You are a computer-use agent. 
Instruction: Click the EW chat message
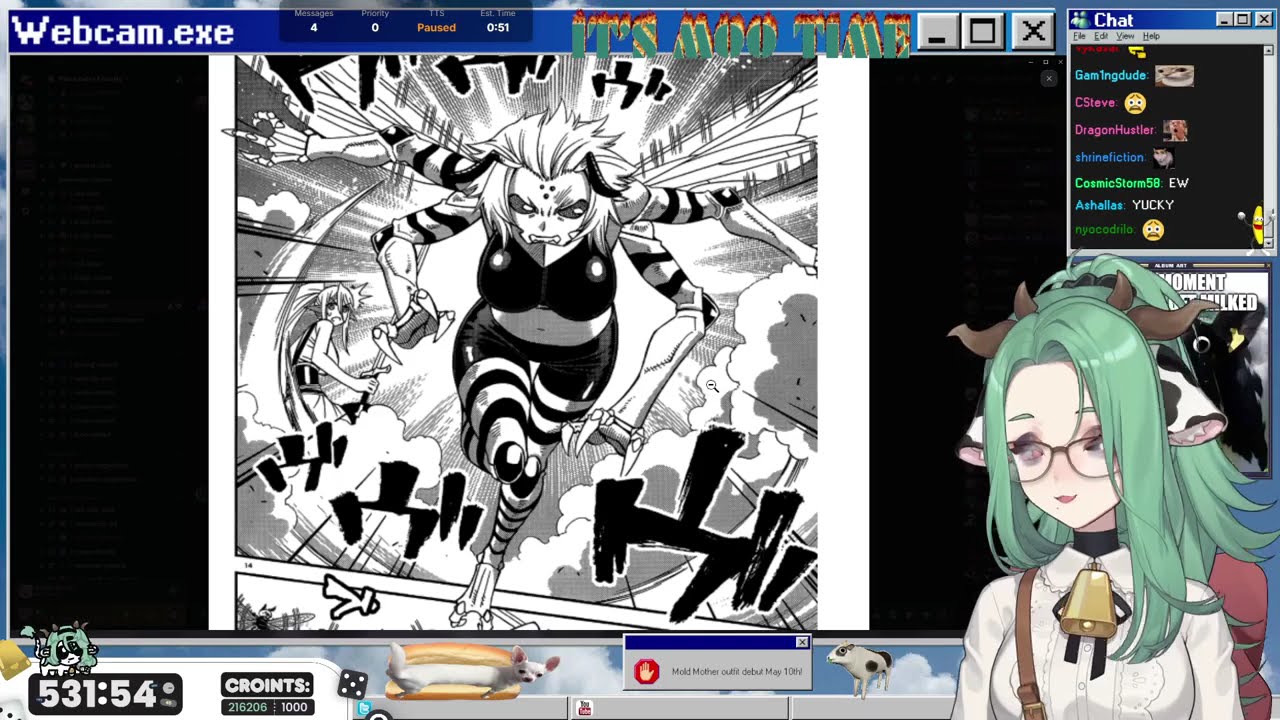1178,183
